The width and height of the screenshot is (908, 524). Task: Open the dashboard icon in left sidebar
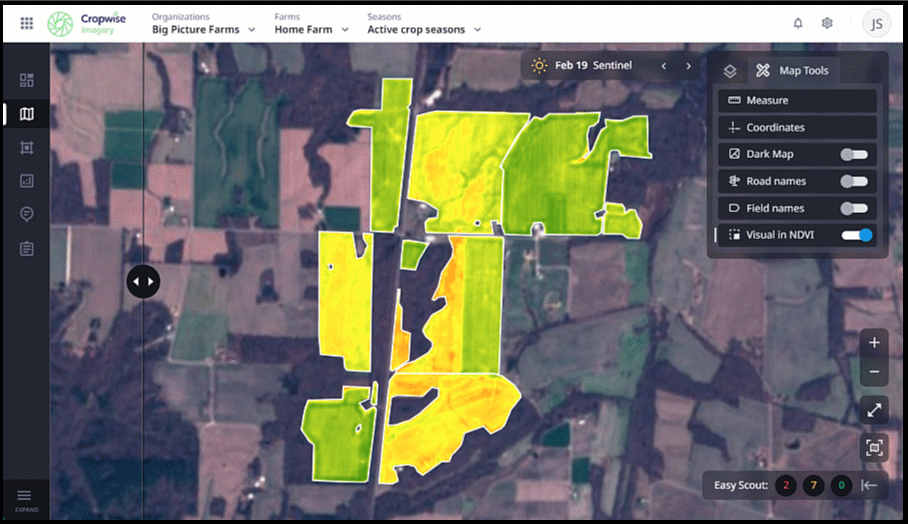(x=26, y=80)
